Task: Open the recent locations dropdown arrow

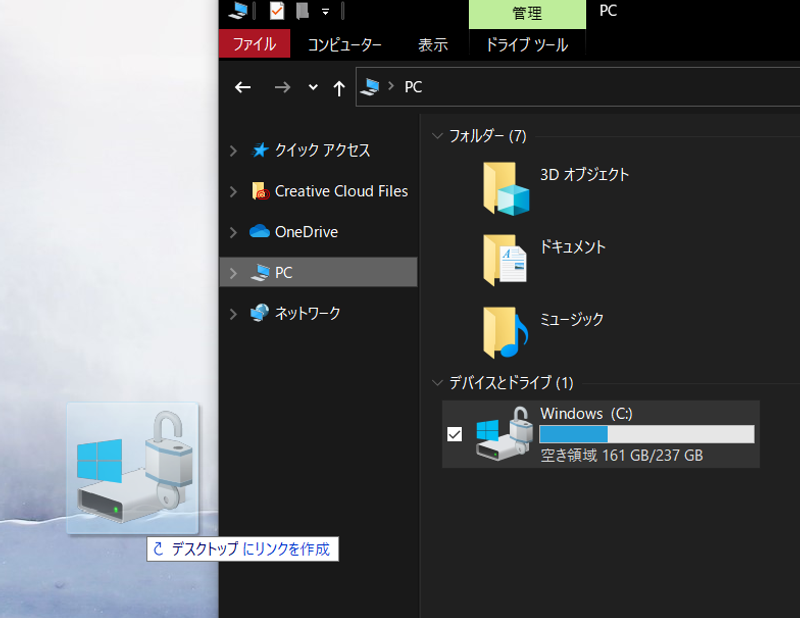Action: pos(313,88)
